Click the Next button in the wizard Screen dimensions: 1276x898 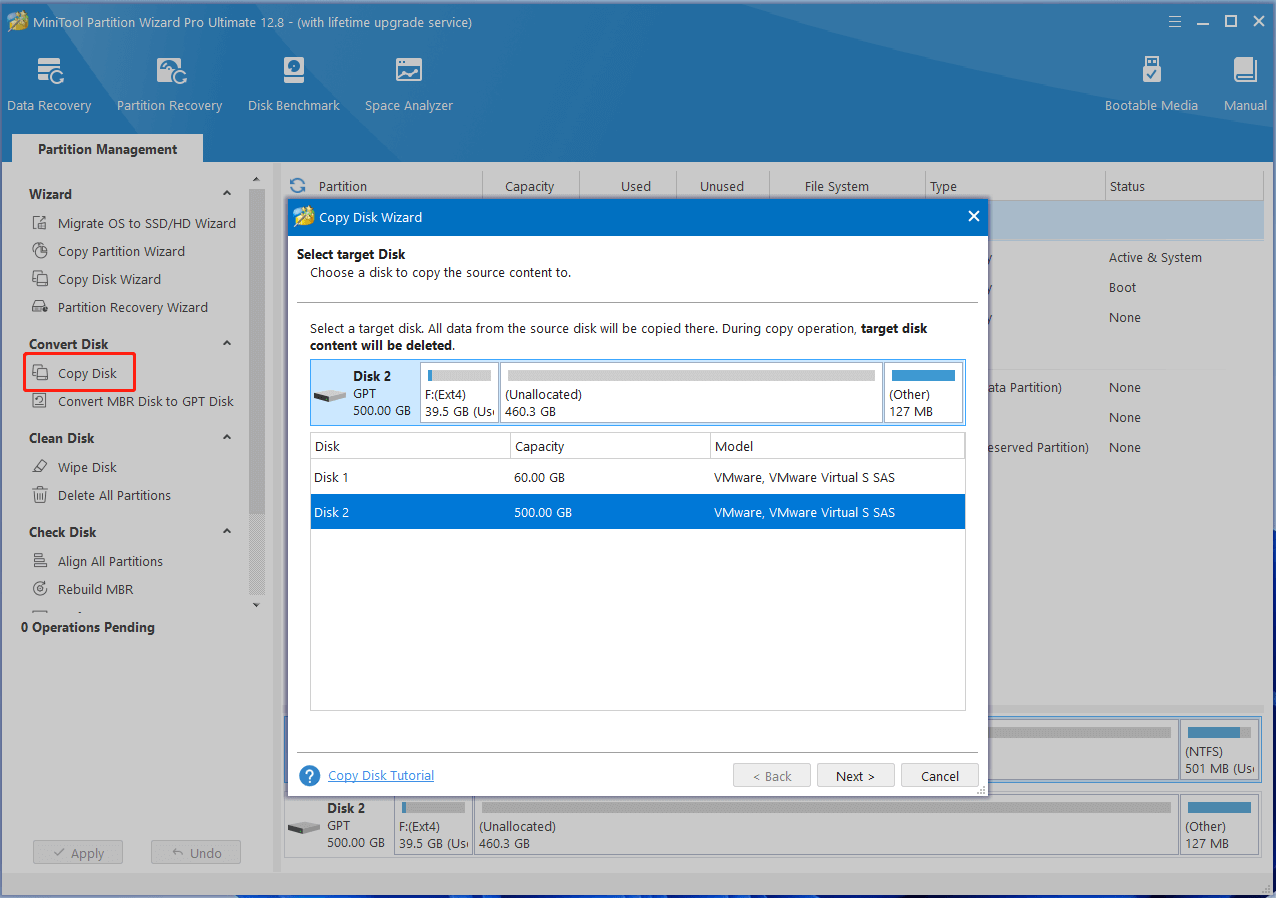[x=855, y=776]
